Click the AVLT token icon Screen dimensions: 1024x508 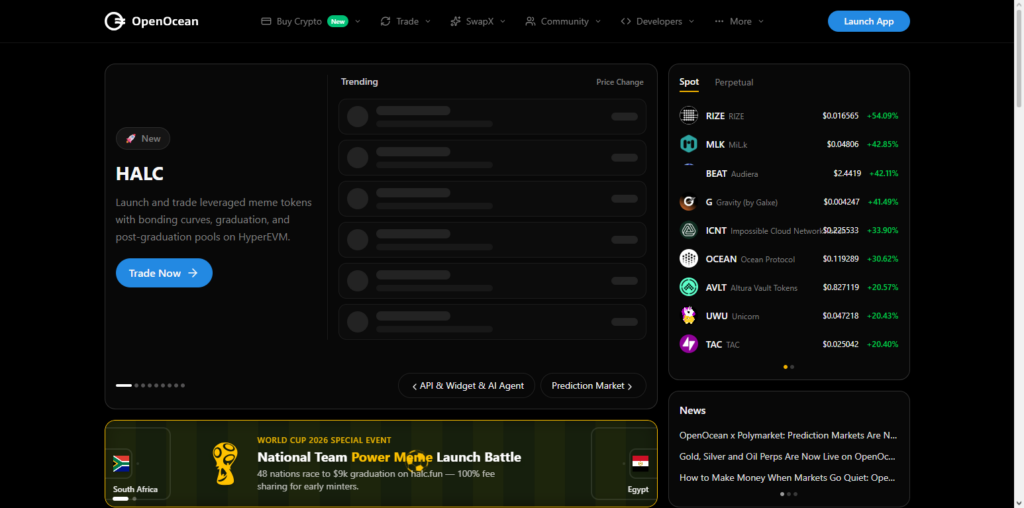click(x=688, y=287)
